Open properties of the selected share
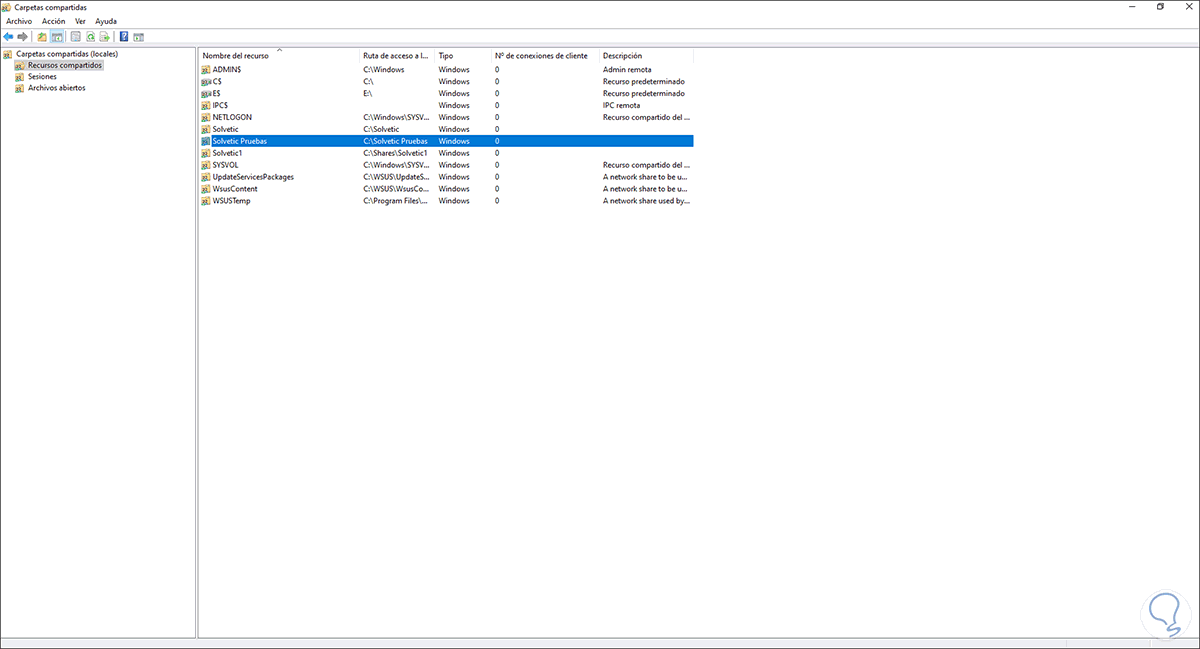 75,36
